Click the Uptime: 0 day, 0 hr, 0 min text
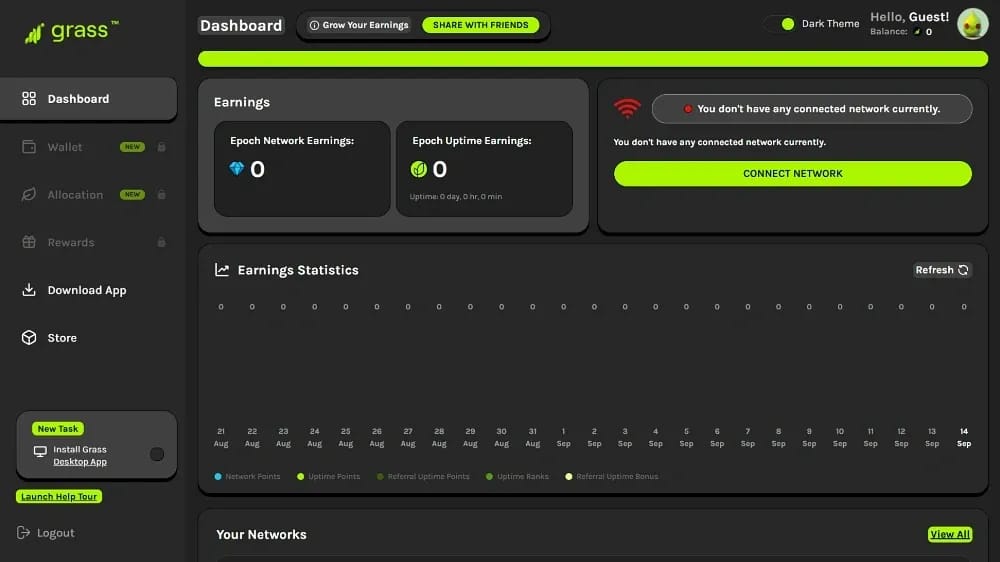Viewport: 1000px width, 562px height. [x=455, y=196]
